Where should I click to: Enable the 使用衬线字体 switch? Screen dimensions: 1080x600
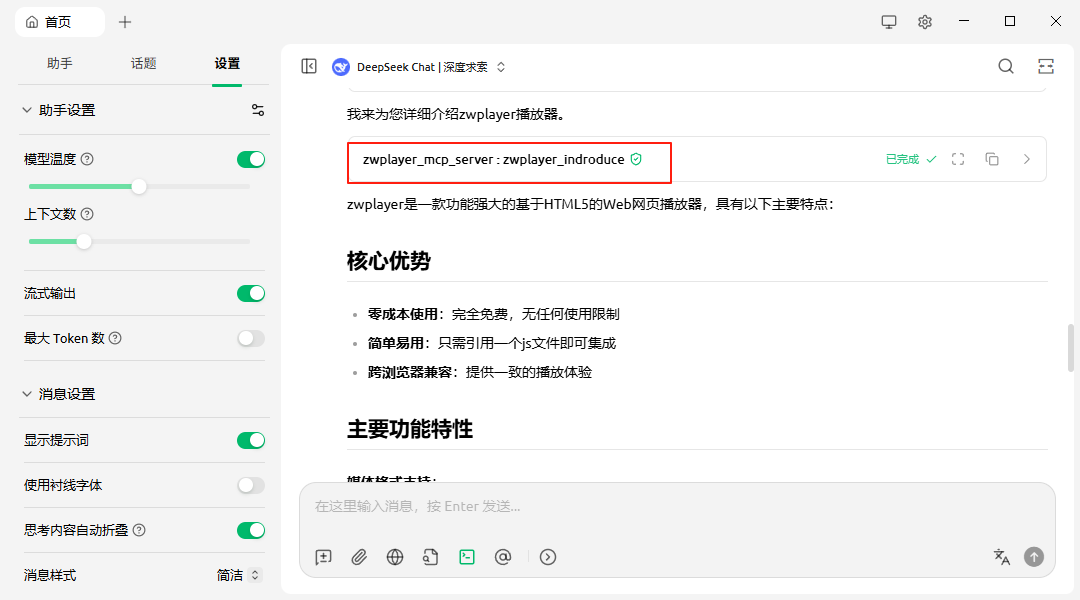click(251, 485)
